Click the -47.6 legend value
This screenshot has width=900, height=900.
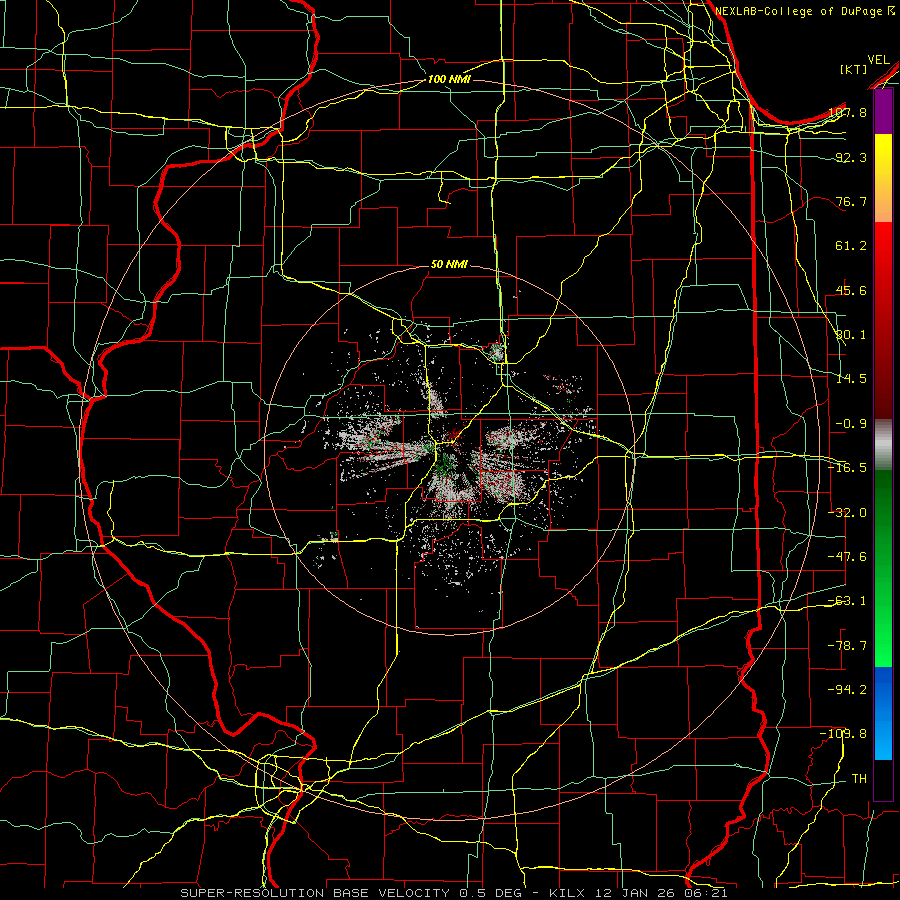847,557
